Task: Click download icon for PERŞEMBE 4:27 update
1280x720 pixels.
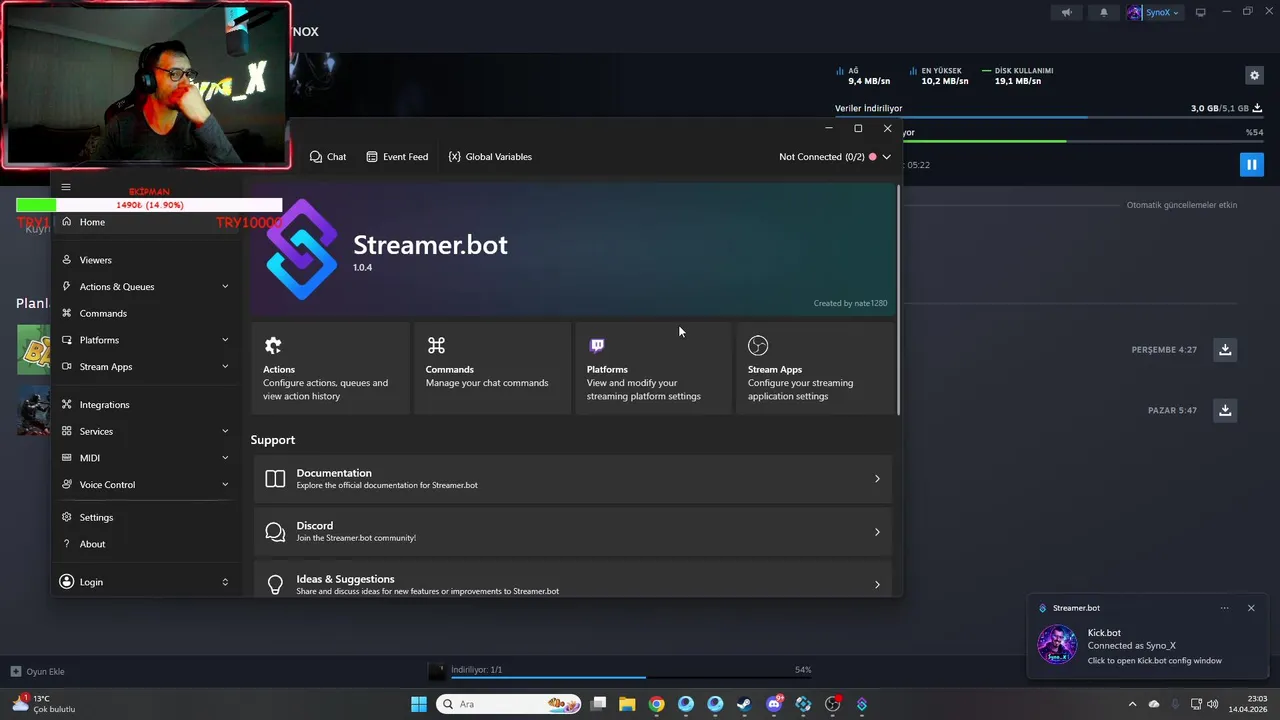Action: tap(1225, 350)
